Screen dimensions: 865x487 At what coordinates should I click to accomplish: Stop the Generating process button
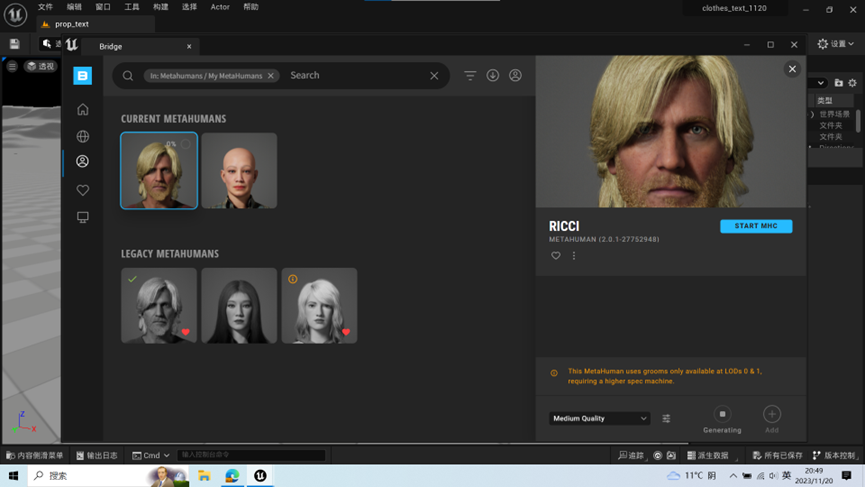coord(722,414)
